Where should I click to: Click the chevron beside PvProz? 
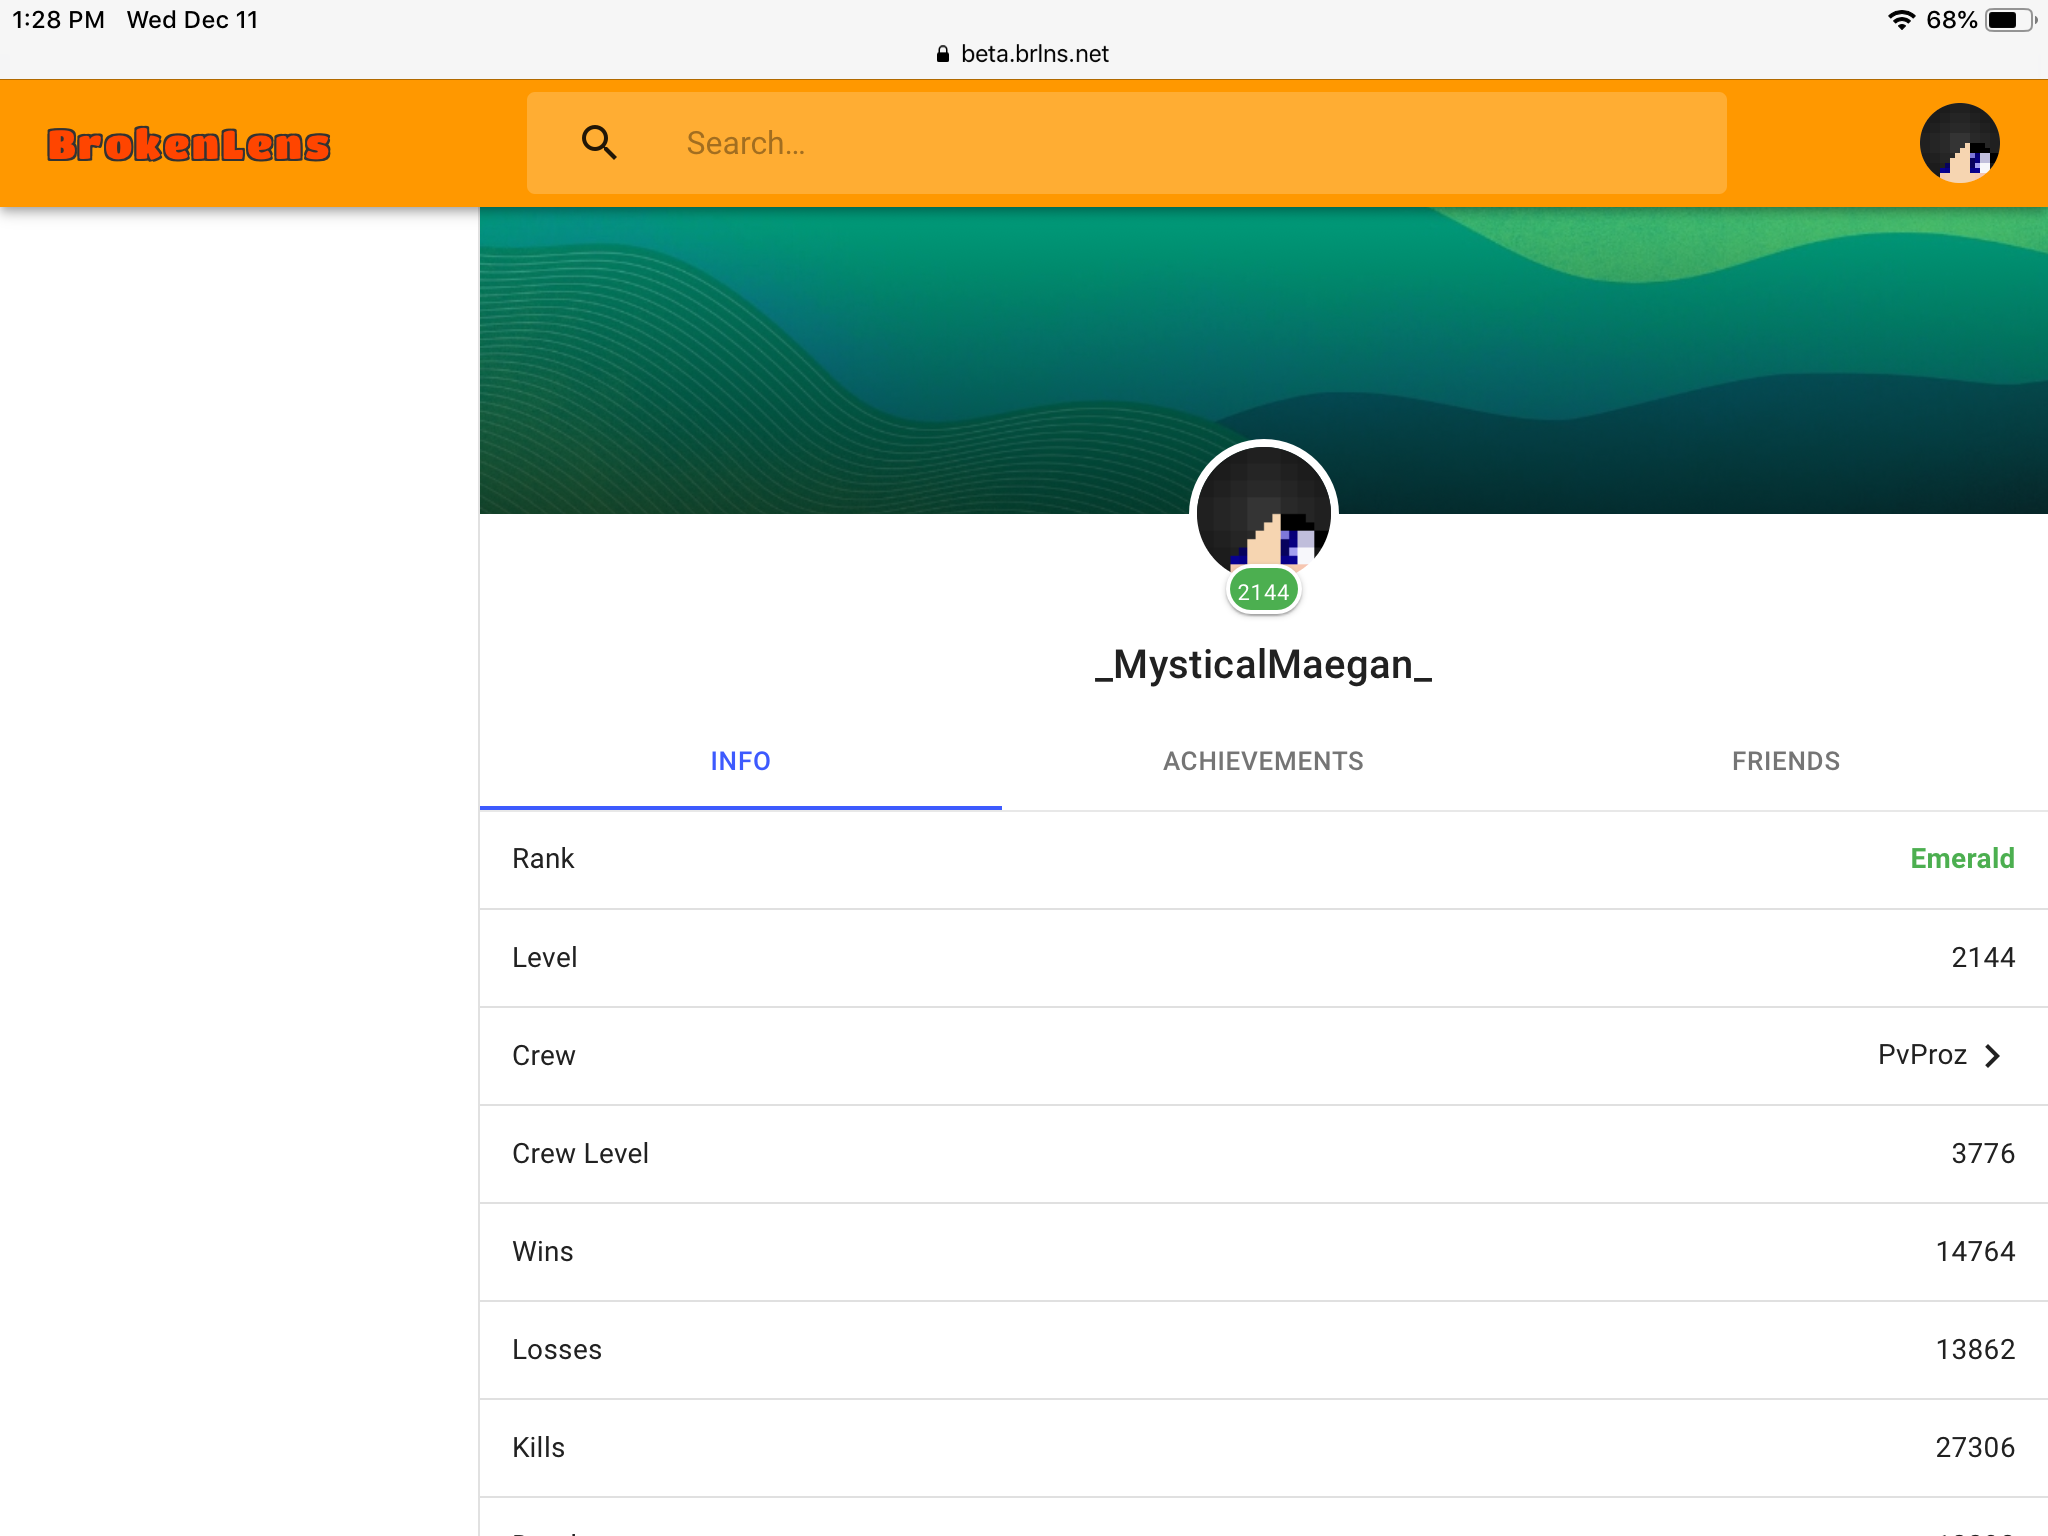[x=1992, y=1056]
